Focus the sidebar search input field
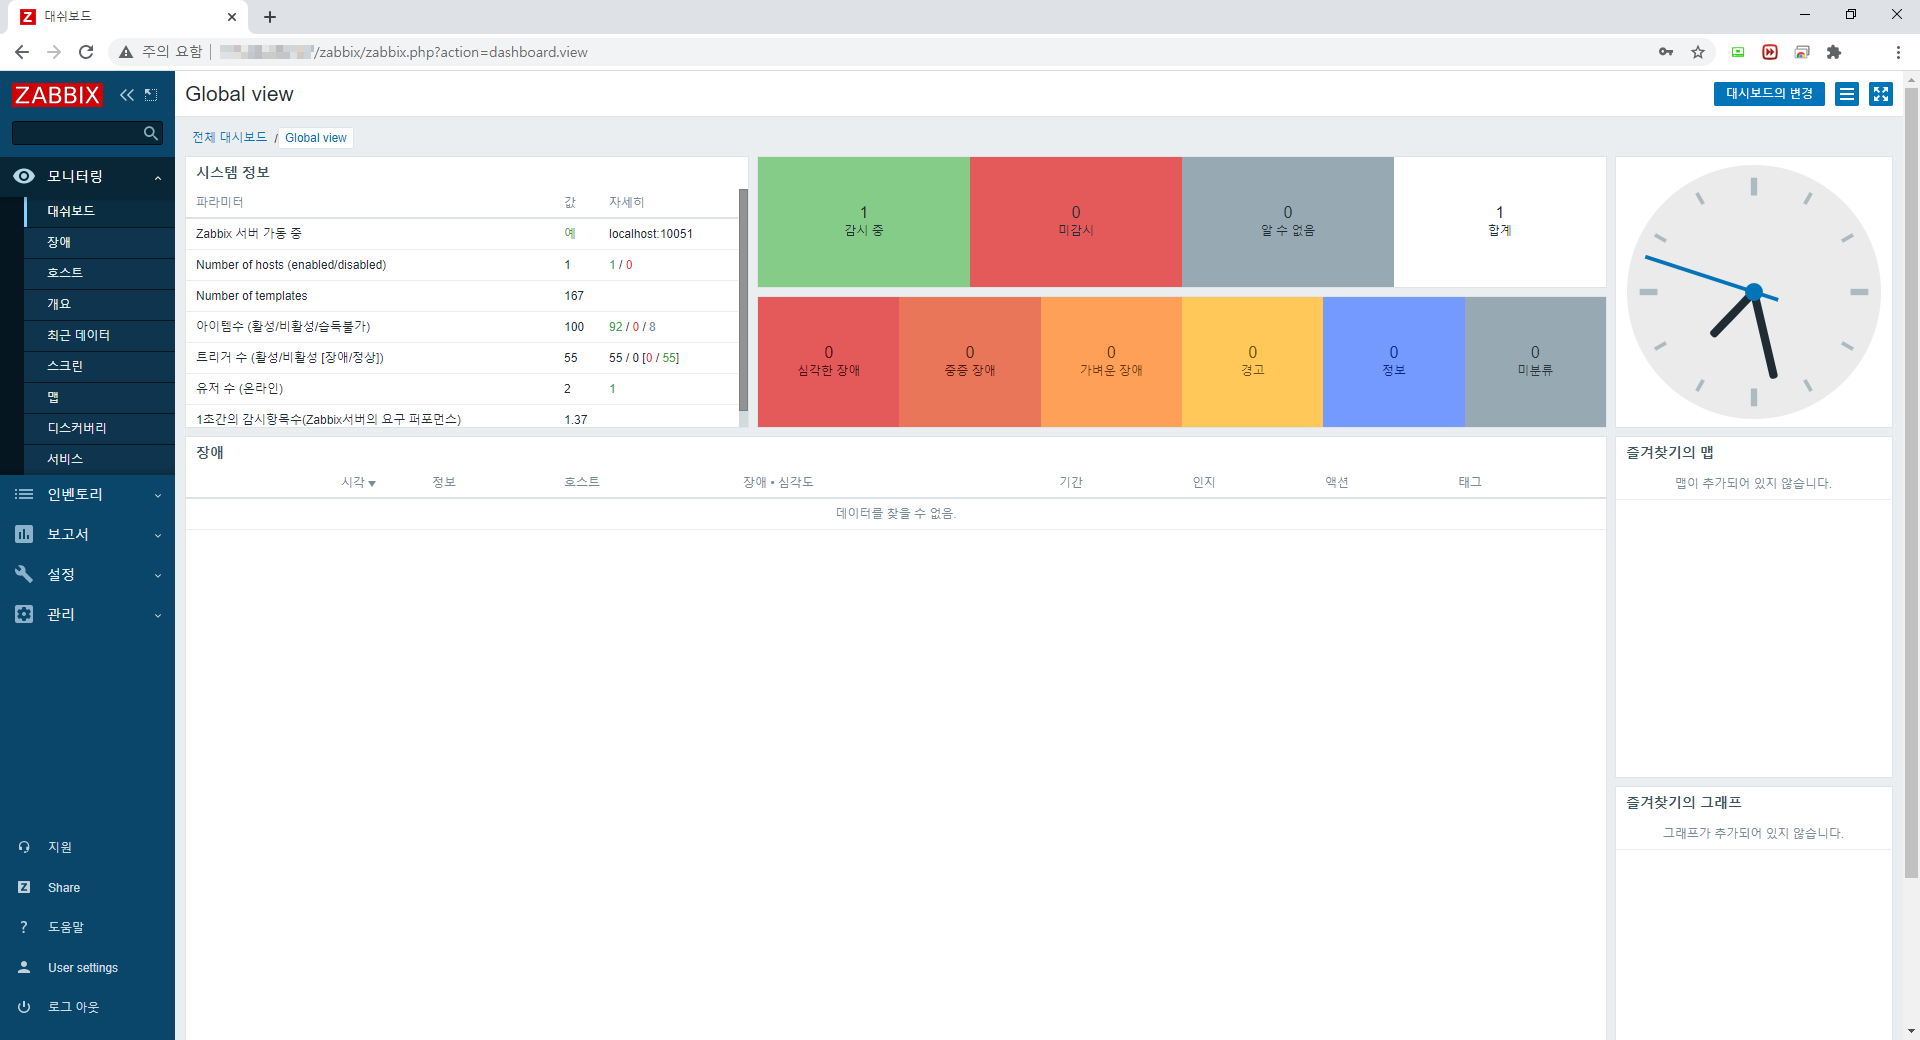Image resolution: width=1920 pixels, height=1040 pixels. (77, 133)
